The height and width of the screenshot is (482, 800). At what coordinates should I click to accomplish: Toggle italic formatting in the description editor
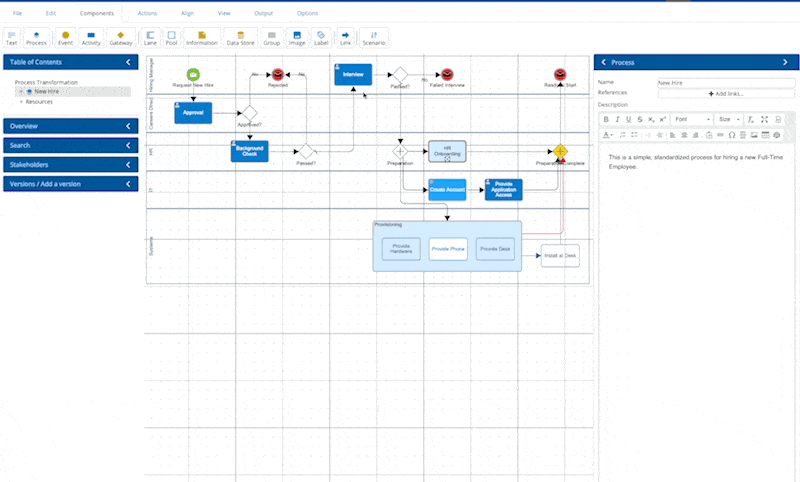617,119
